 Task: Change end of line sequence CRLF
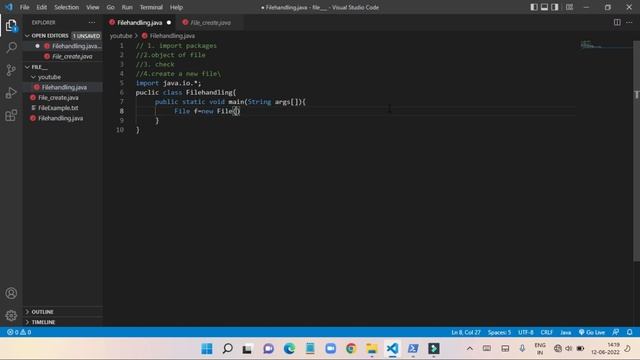click(x=547, y=332)
